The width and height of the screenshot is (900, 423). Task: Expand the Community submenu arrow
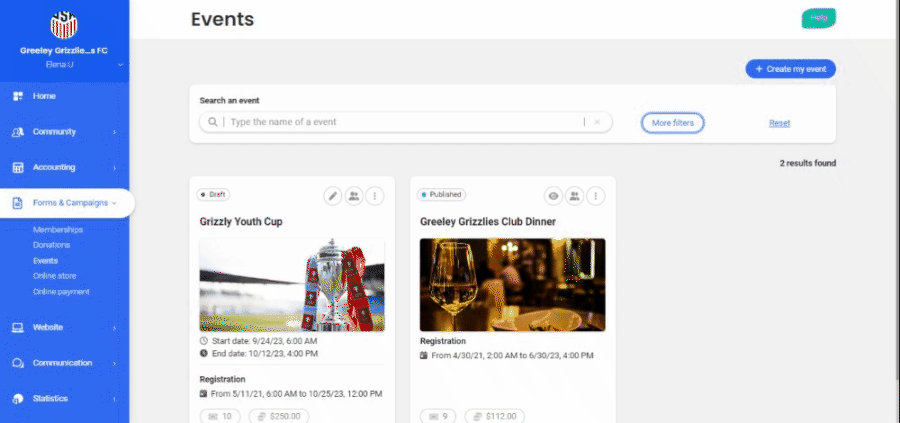pyautogui.click(x=114, y=133)
